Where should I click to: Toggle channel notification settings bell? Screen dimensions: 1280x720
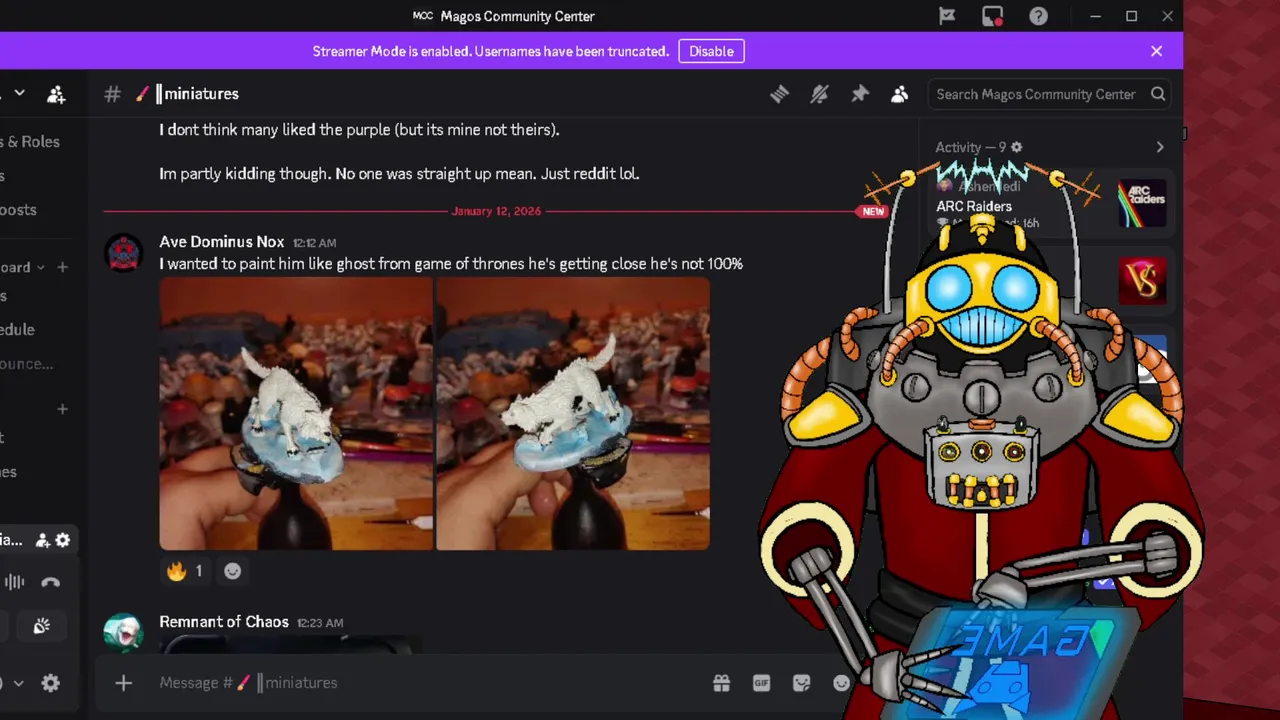point(820,94)
